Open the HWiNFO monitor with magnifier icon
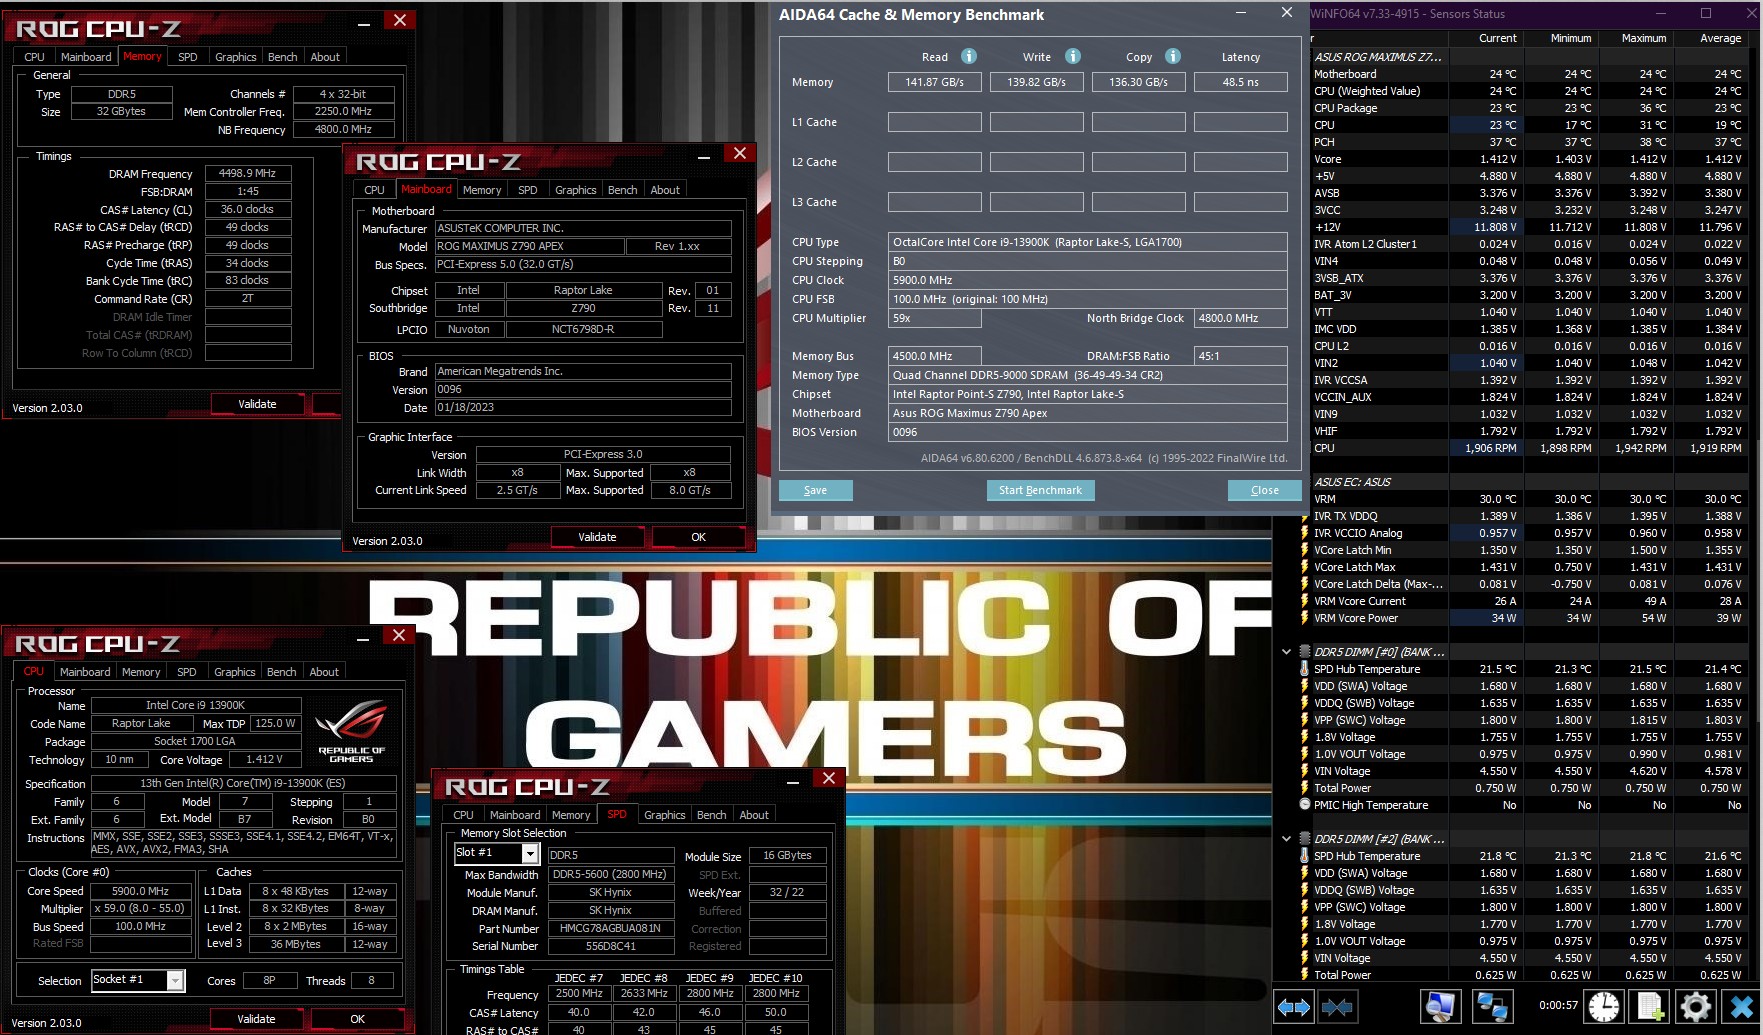This screenshot has width=1763, height=1035. [1441, 1006]
